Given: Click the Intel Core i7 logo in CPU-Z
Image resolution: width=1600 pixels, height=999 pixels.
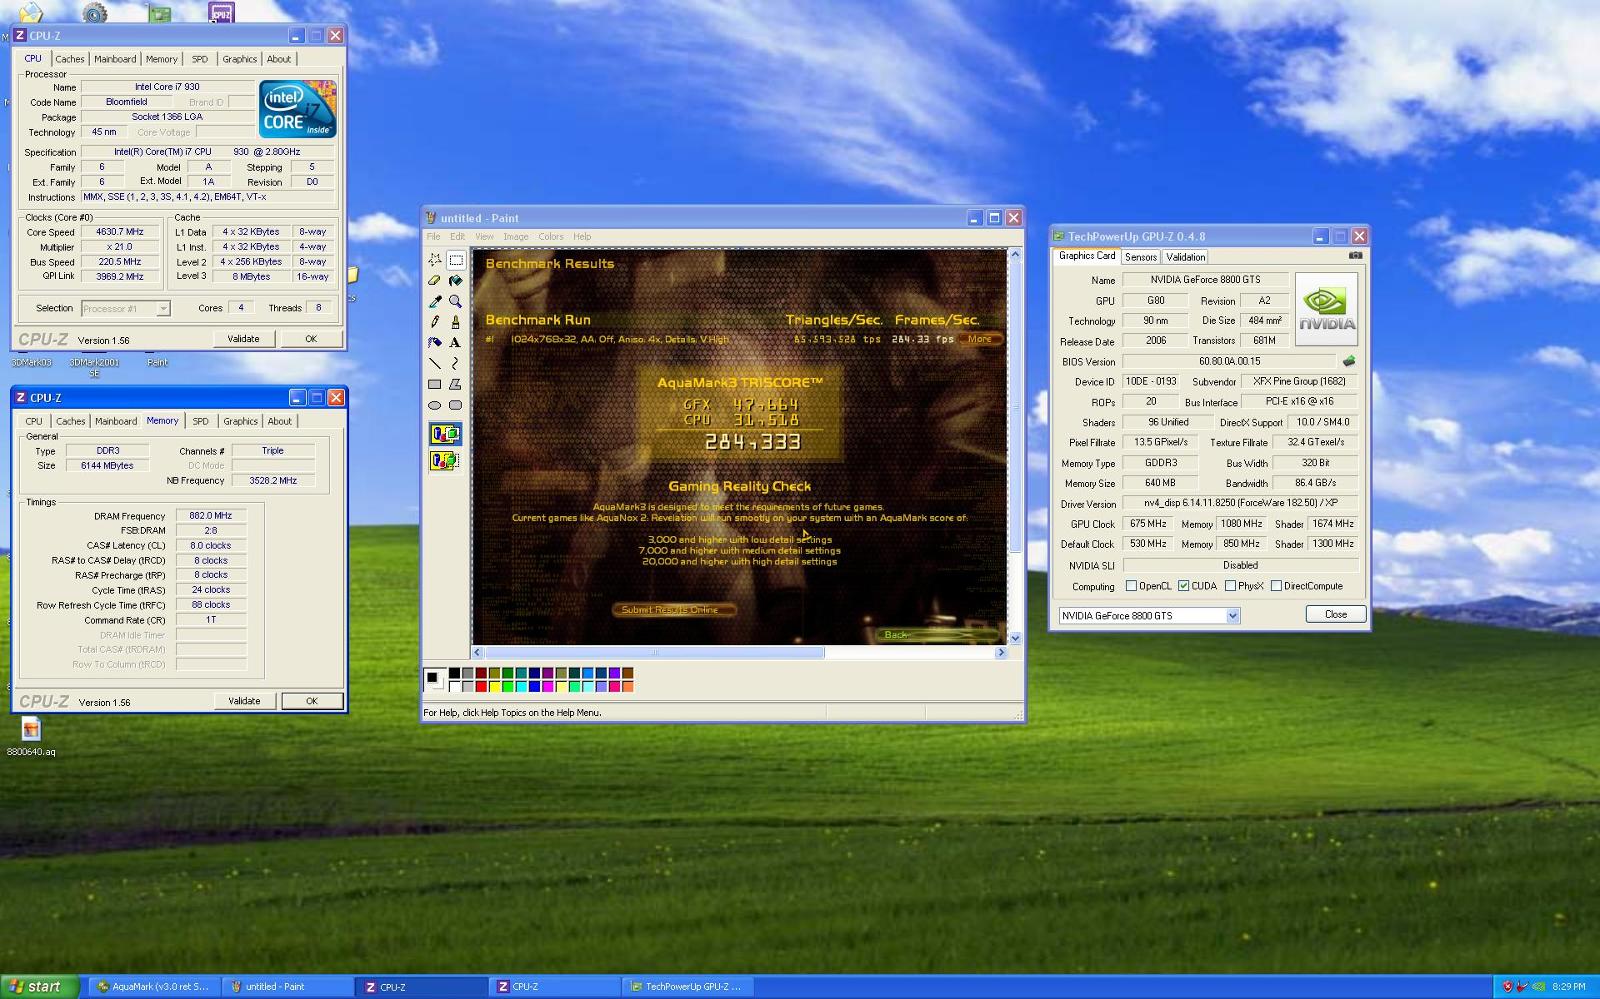Looking at the screenshot, I should point(298,109).
